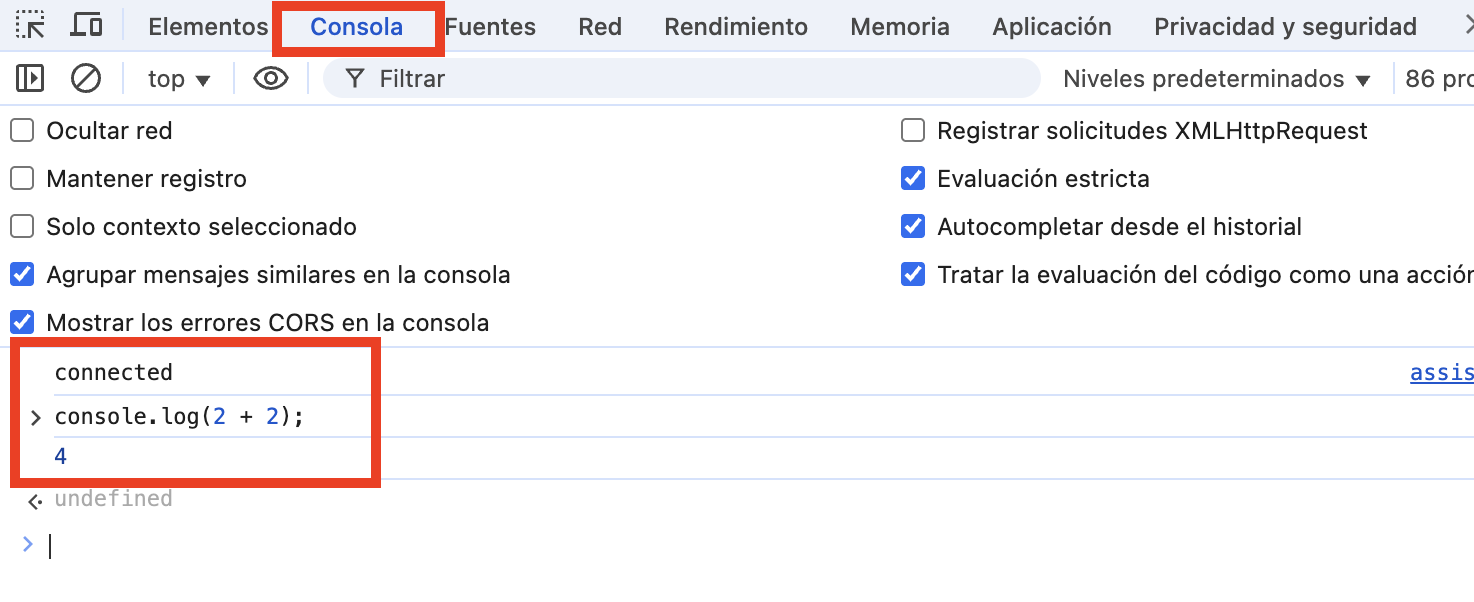Open the Rendimiento tab
The width and height of the screenshot is (1474, 602).
736,27
